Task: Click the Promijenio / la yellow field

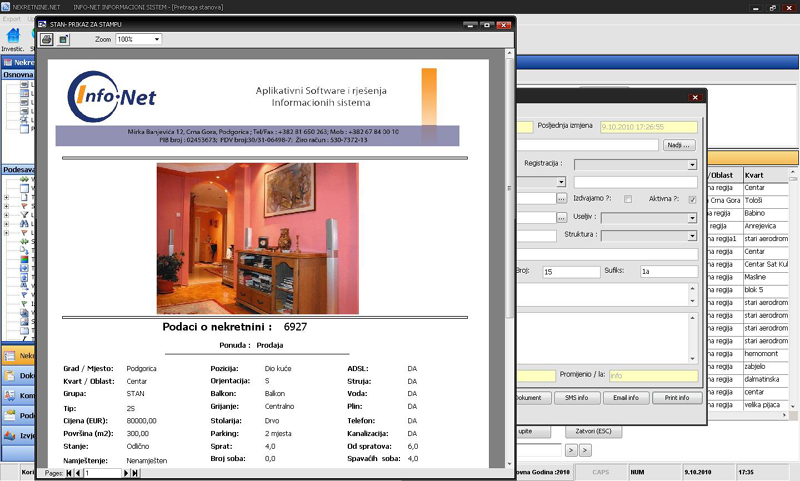Action: coord(654,376)
